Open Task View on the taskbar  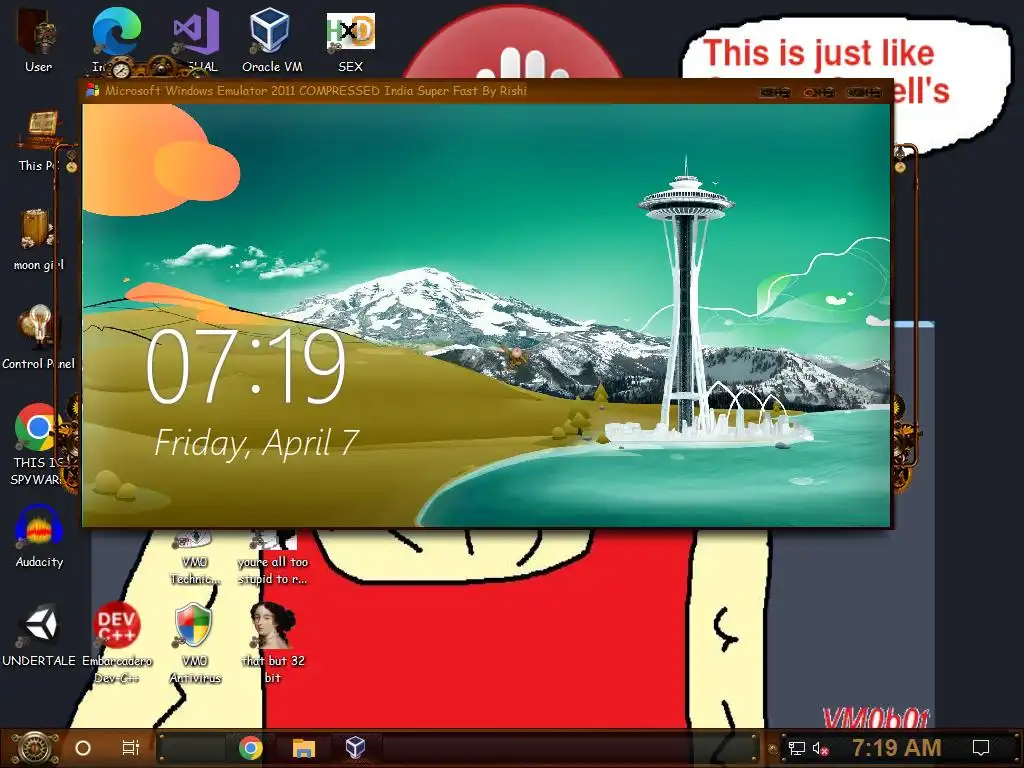point(131,748)
